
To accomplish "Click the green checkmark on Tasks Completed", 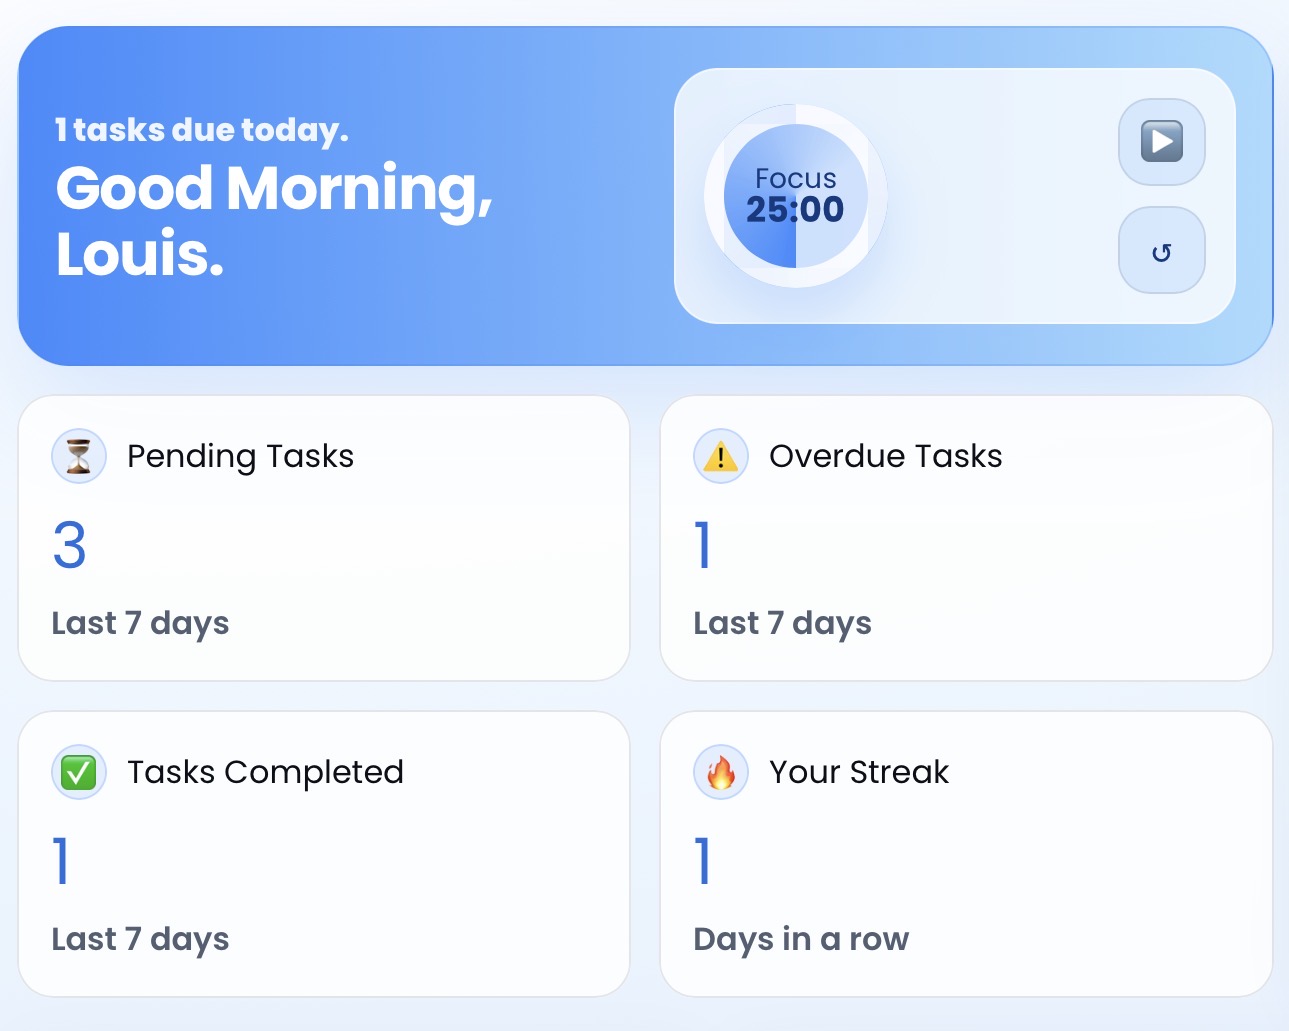I will (x=79, y=772).
